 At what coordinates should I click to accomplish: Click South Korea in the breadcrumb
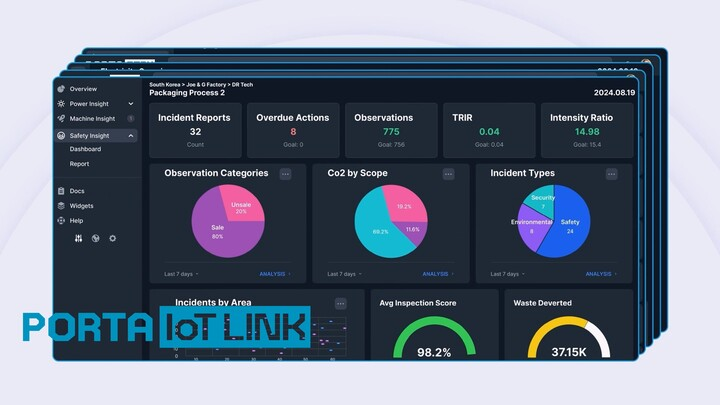(x=164, y=84)
